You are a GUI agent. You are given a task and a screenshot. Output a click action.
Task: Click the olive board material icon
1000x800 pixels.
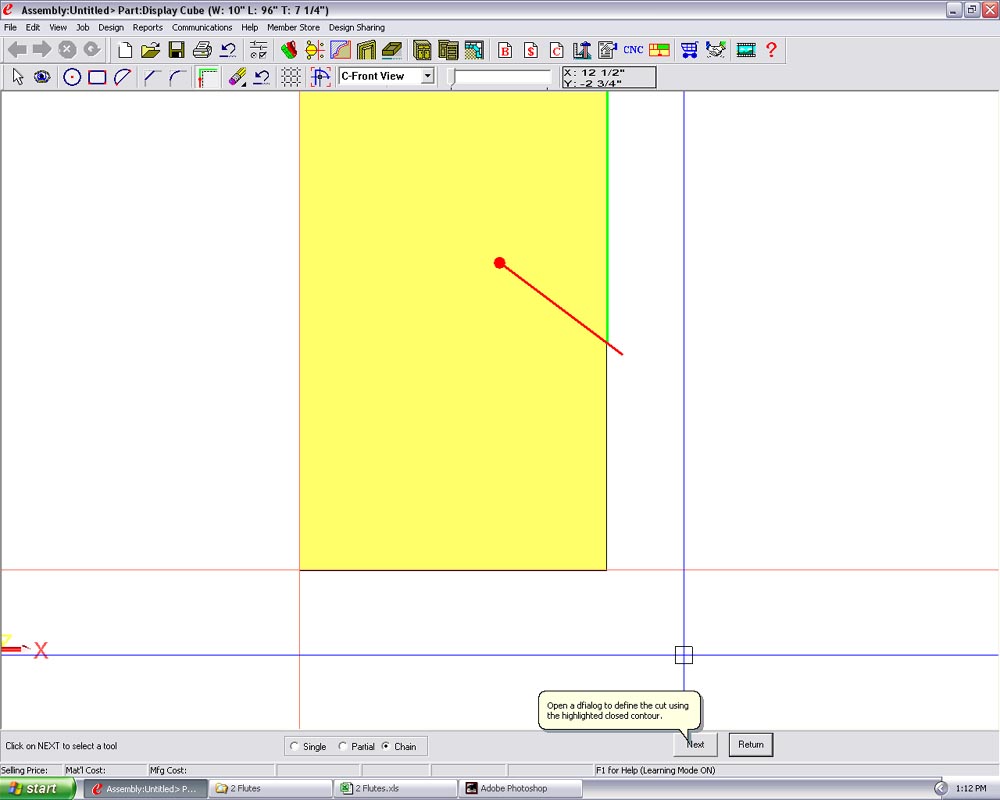pyautogui.click(x=392, y=50)
